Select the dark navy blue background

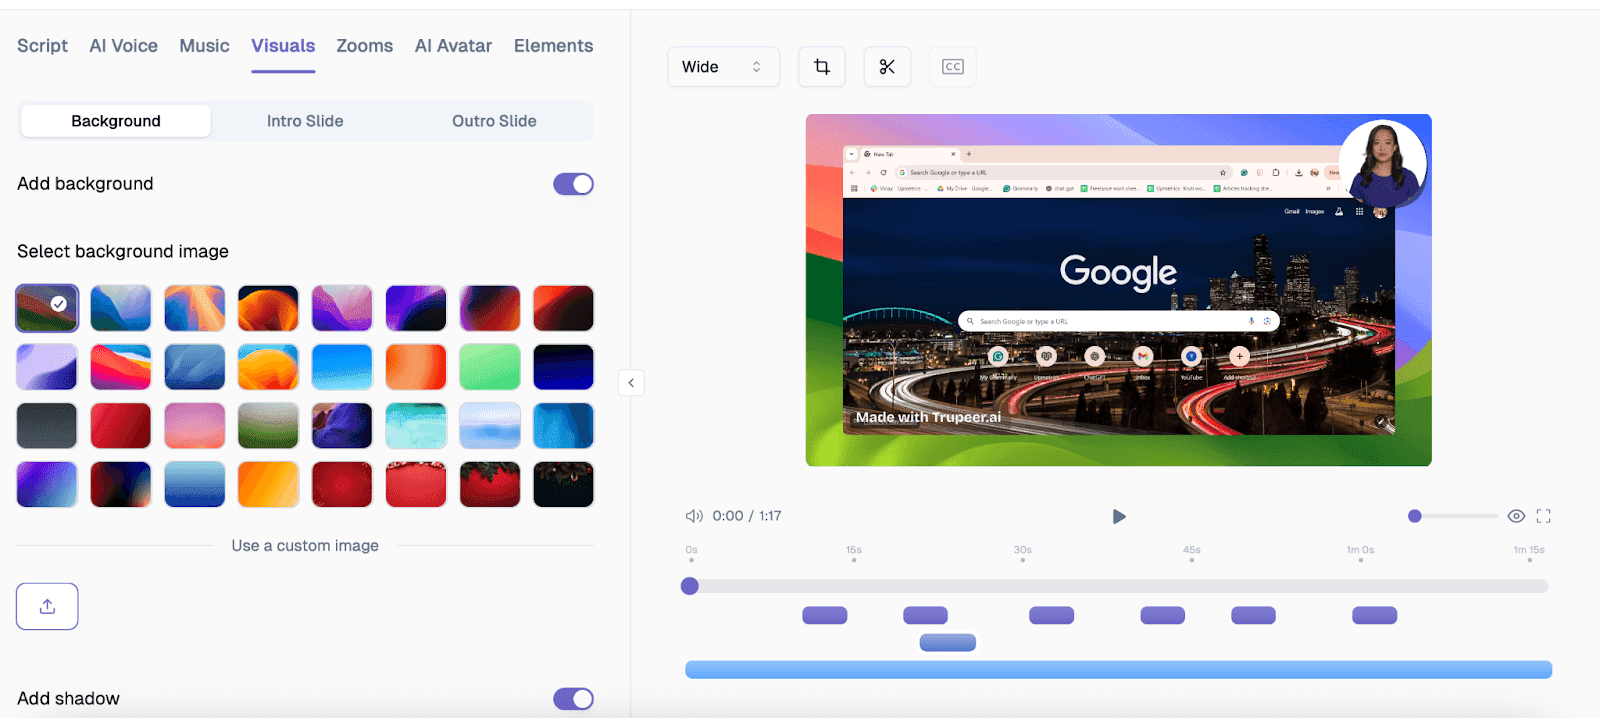[x=563, y=367]
